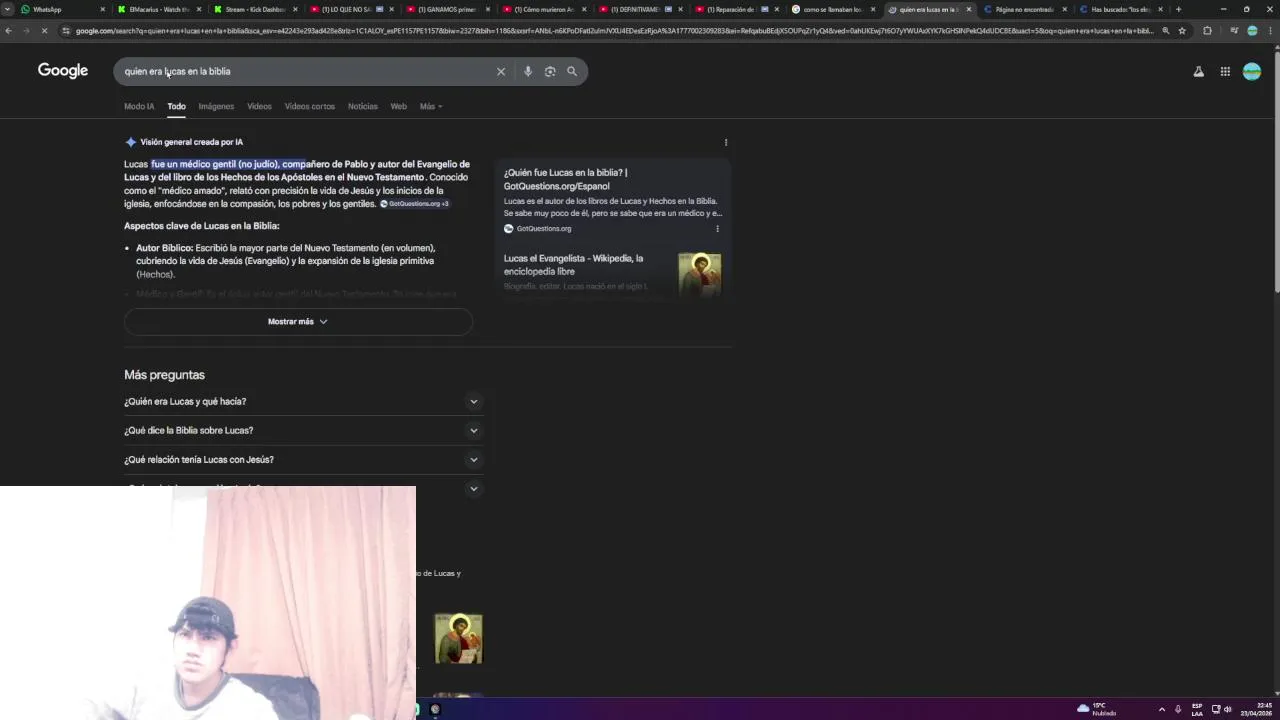Viewport: 1280px width, 720px height.
Task: Show hidden system tray icons
Action: [1161, 709]
